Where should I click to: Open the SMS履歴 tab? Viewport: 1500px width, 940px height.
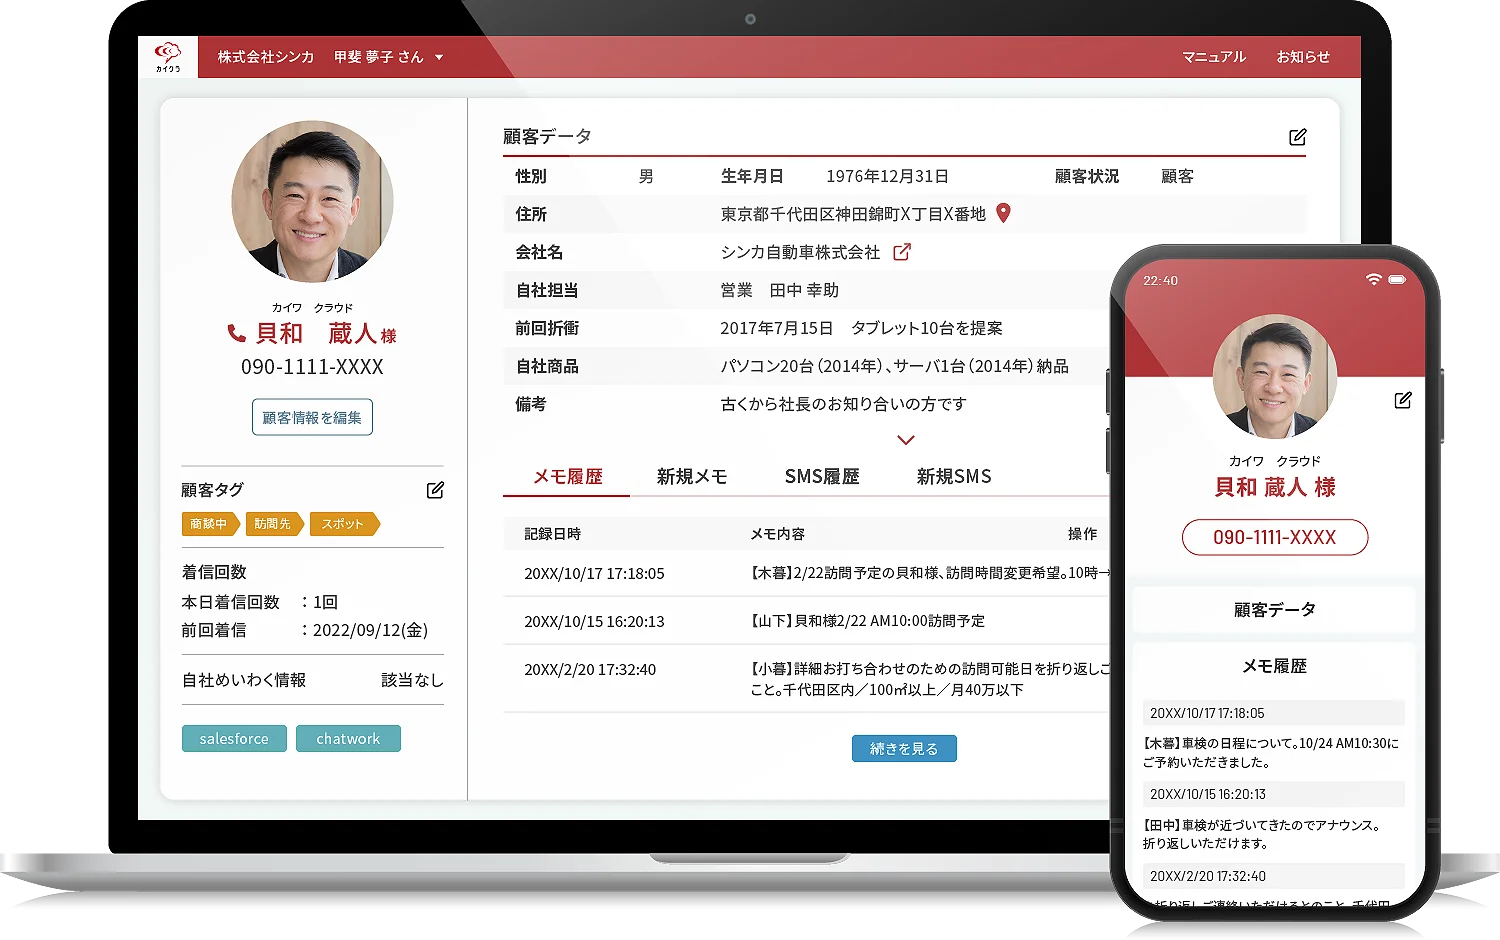821,477
